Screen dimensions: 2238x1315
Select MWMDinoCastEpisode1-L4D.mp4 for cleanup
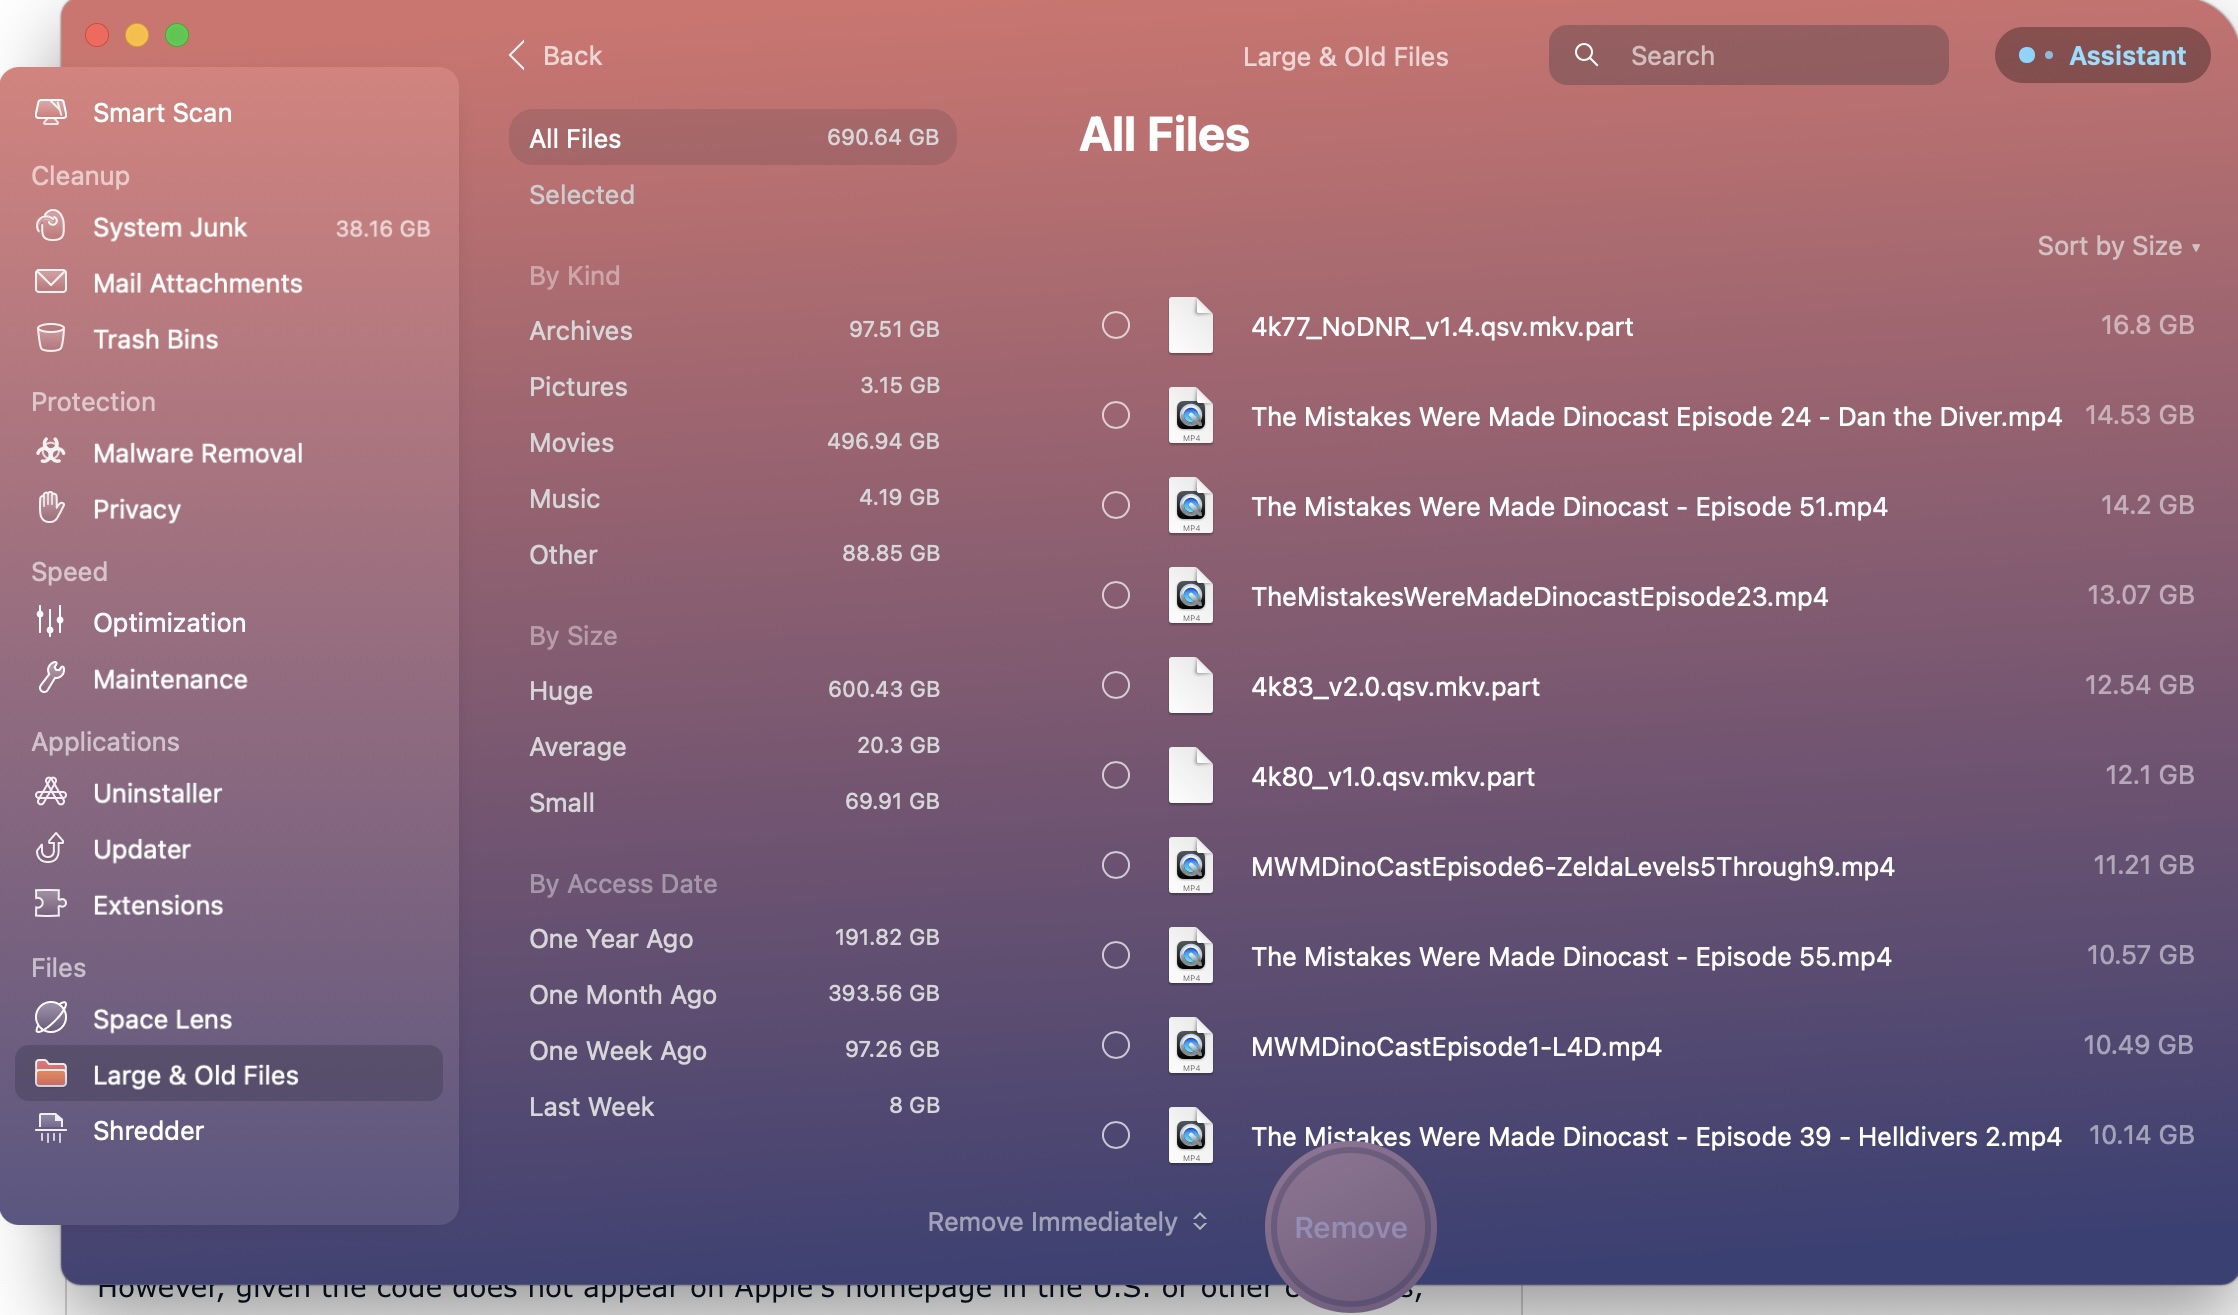pos(1116,1045)
